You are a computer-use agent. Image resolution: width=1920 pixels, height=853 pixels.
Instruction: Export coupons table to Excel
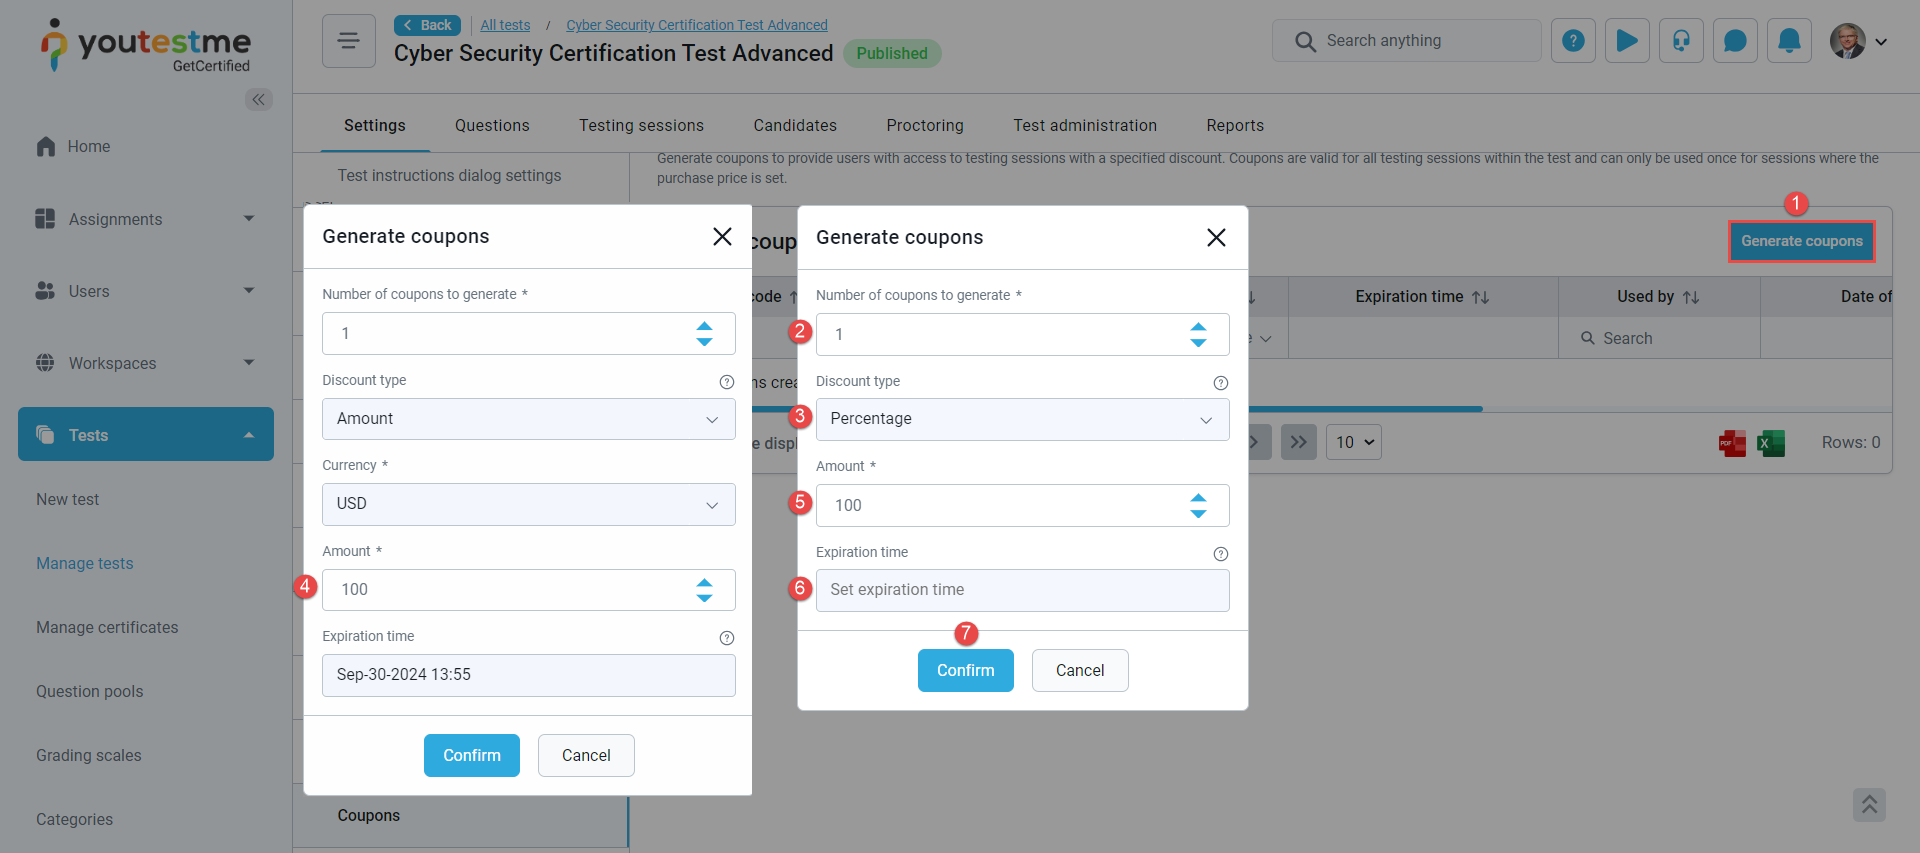[x=1771, y=443]
